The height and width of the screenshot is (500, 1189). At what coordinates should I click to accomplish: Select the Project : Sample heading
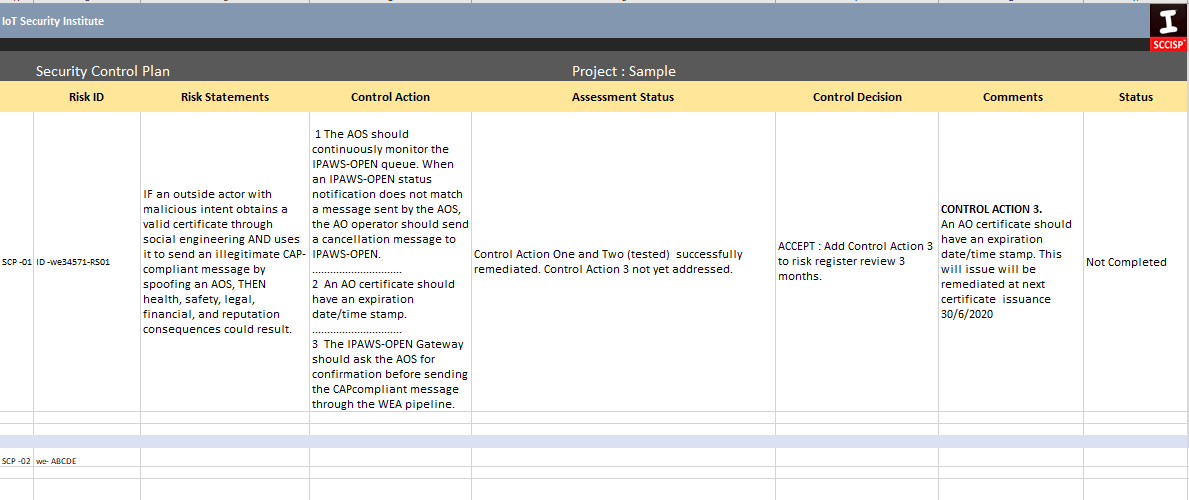pyautogui.click(x=623, y=71)
